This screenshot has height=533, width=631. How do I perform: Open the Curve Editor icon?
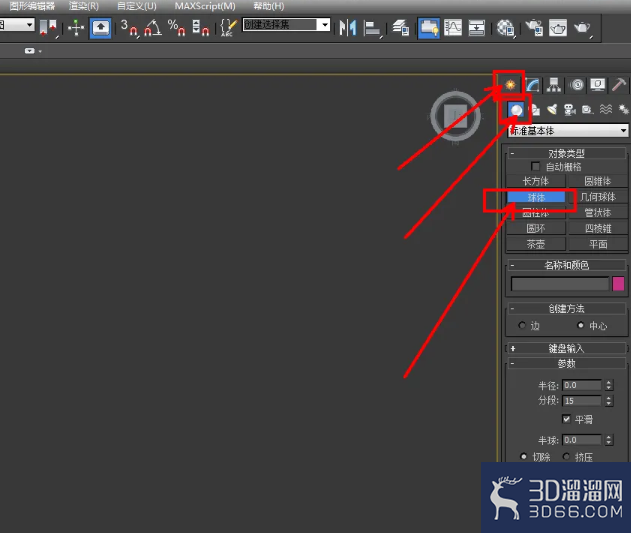click(x=453, y=28)
